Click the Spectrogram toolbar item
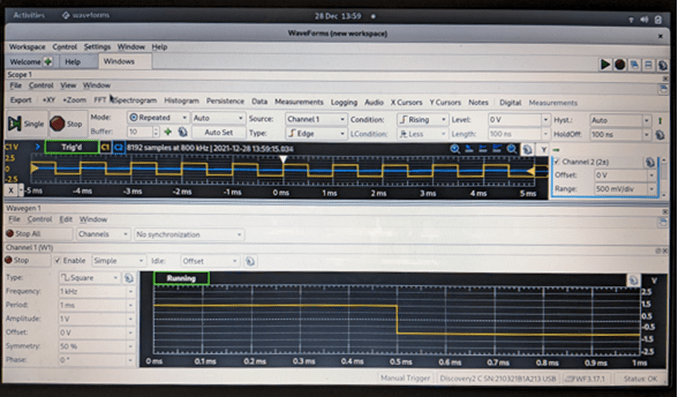Image resolution: width=678 pixels, height=398 pixels. pyautogui.click(x=136, y=100)
